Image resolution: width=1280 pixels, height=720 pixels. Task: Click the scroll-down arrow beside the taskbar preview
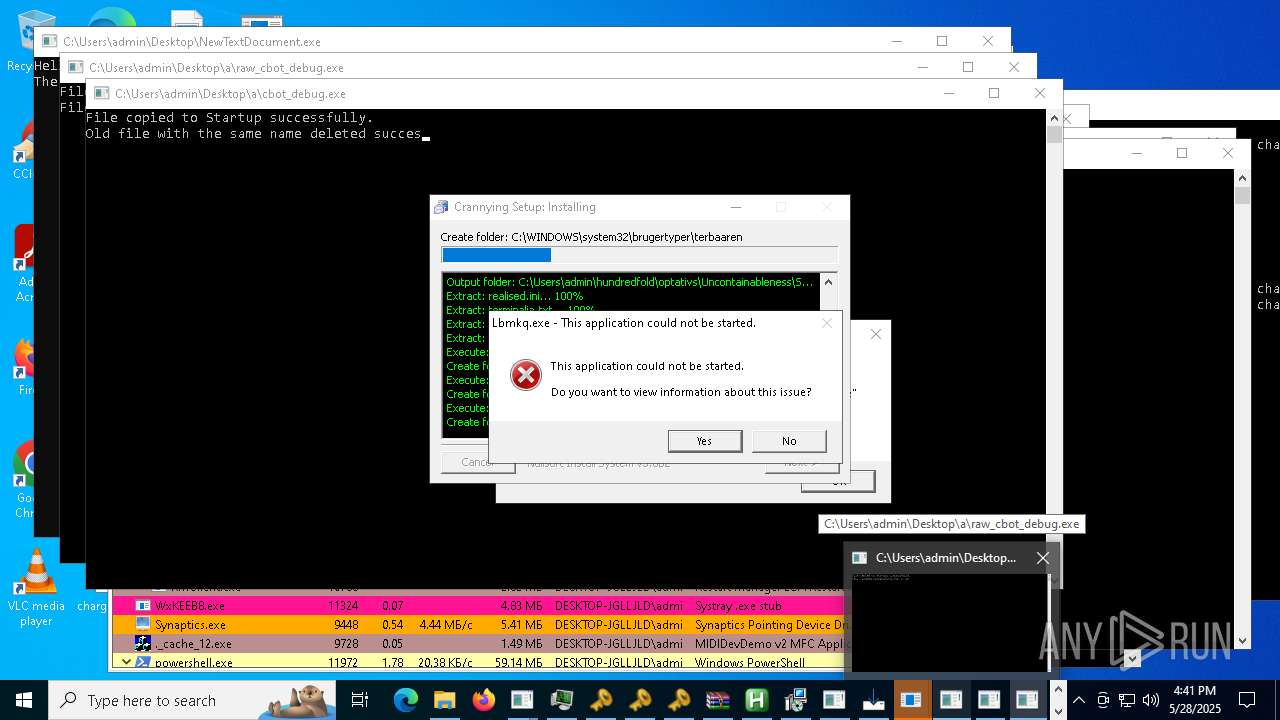point(1132,658)
